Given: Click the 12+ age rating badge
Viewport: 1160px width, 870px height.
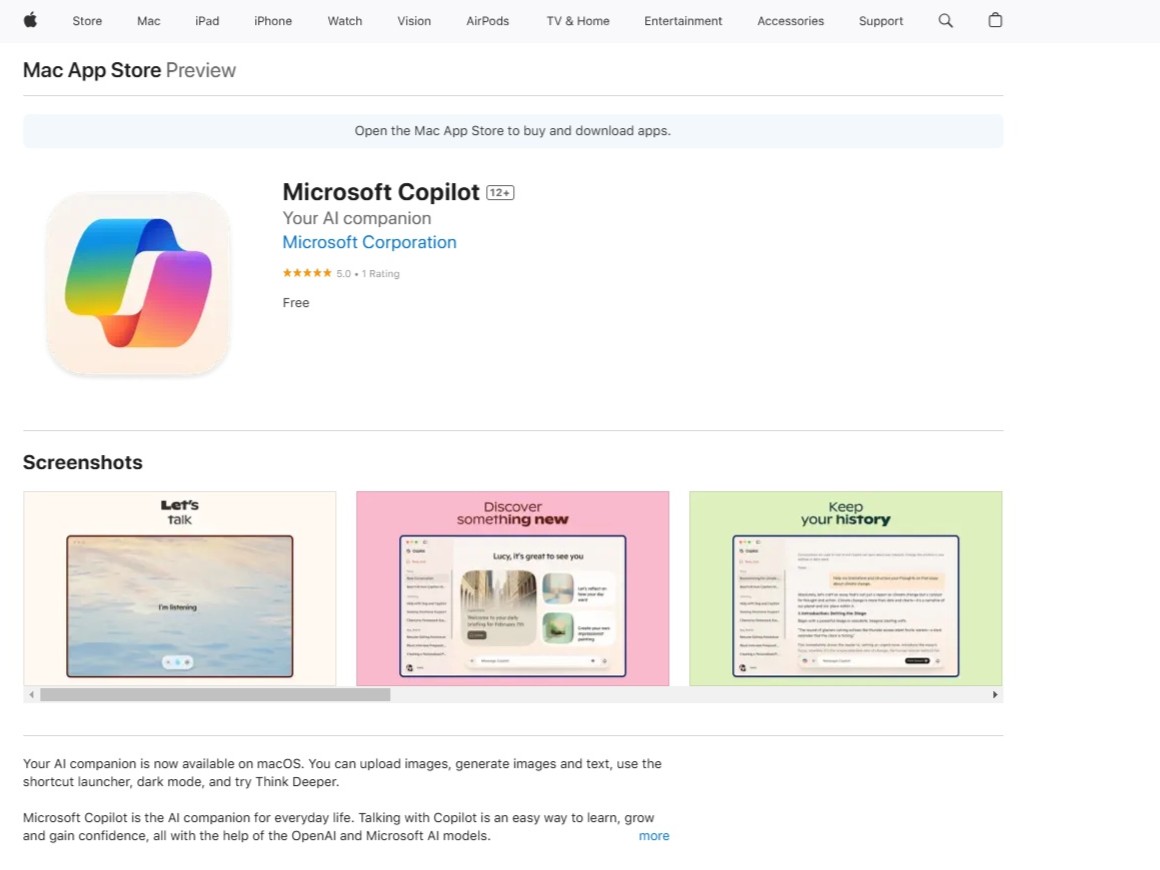Looking at the screenshot, I should tap(500, 192).
